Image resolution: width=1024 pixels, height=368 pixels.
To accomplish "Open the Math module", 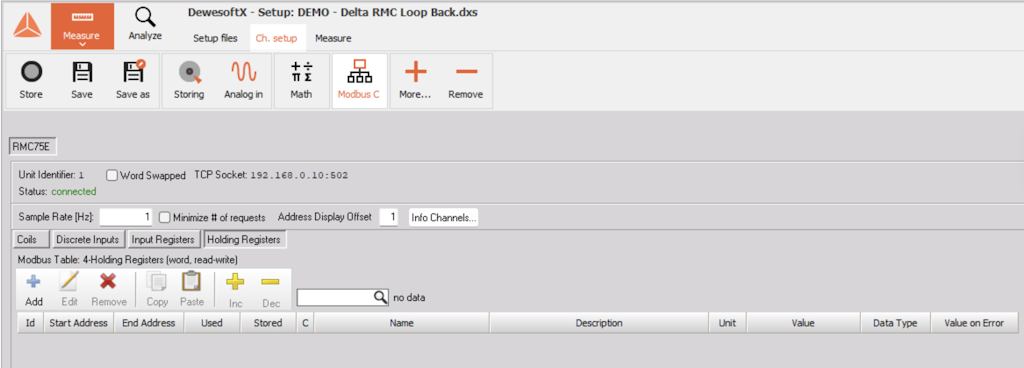I will point(301,81).
